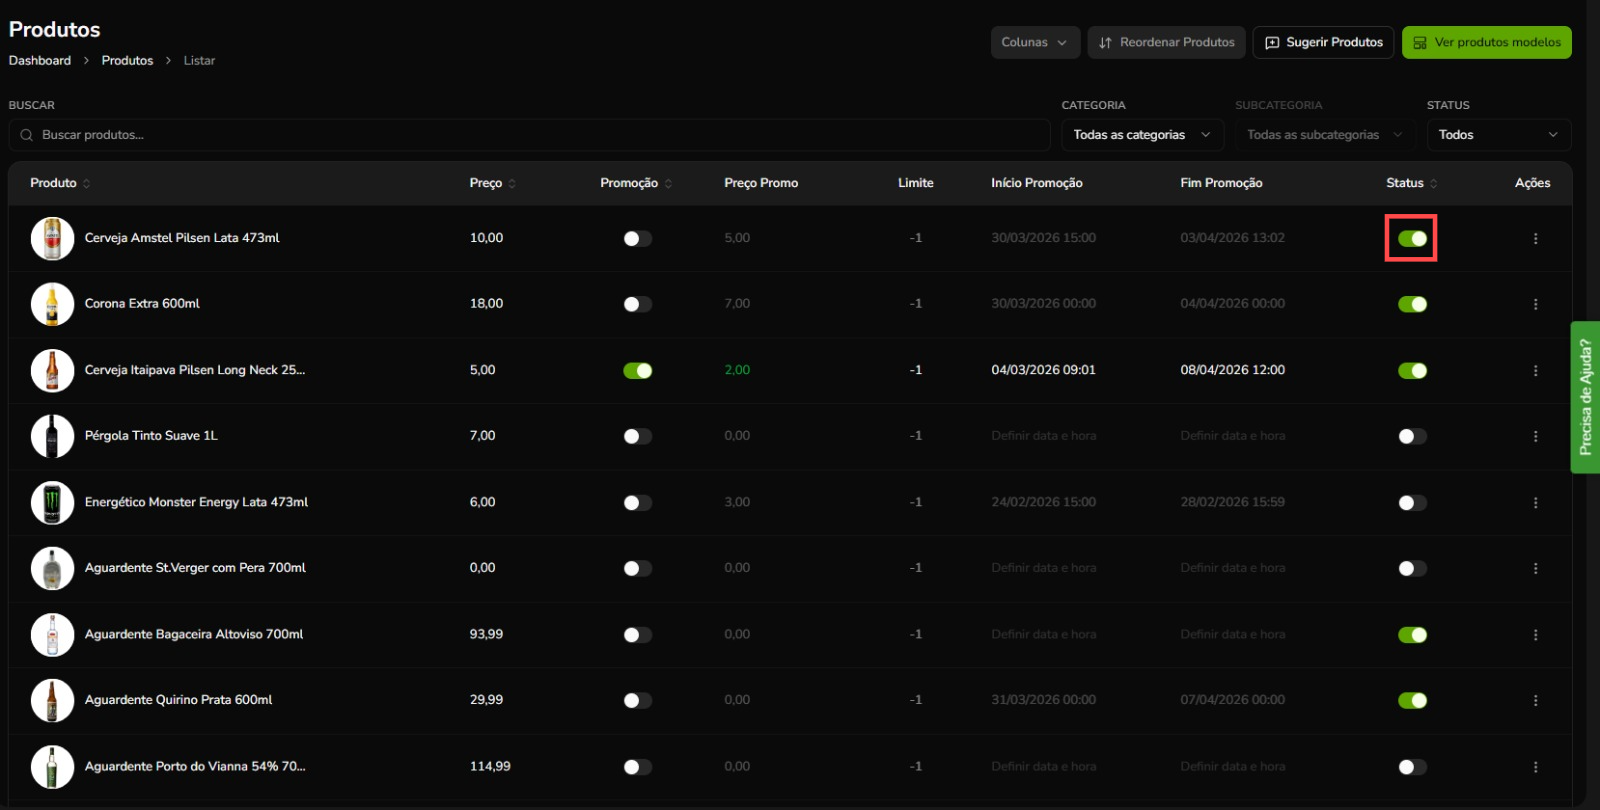The image size is (1600, 810).
Task: Turn off promotion for Cerveja Itaipava
Action: [637, 371]
